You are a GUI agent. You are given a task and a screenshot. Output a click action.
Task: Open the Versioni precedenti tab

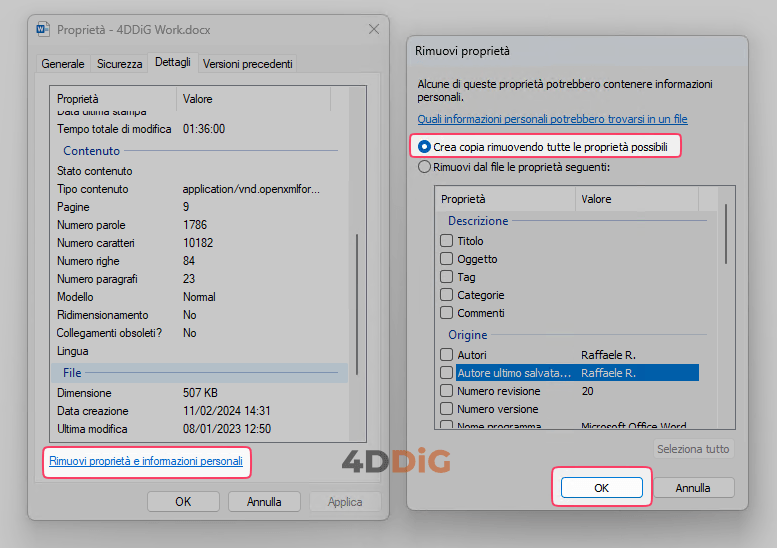248,64
